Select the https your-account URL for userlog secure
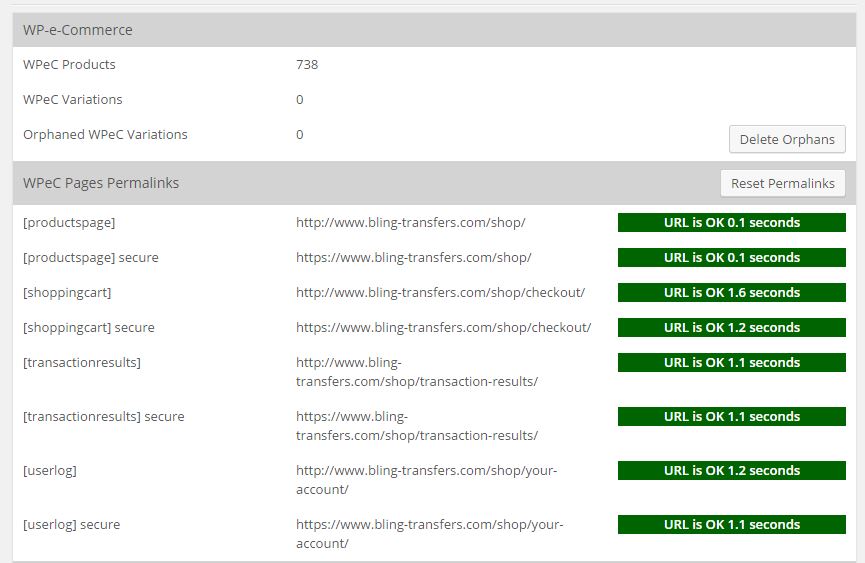This screenshot has height=563, width=865. (430, 534)
